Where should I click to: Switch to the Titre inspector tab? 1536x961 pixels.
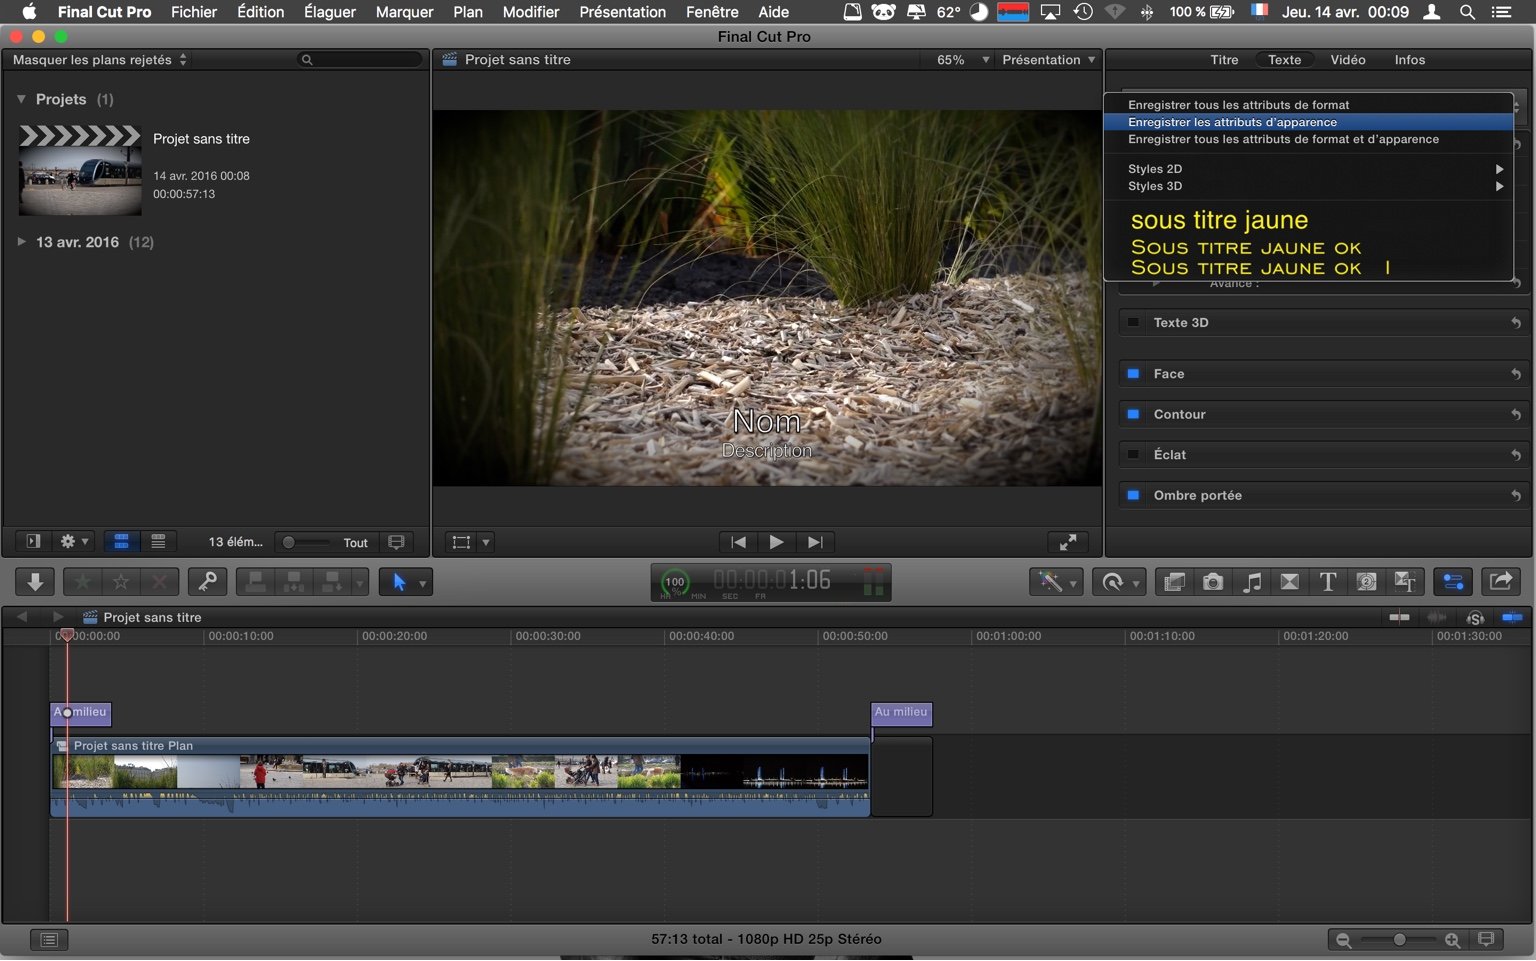click(x=1224, y=60)
